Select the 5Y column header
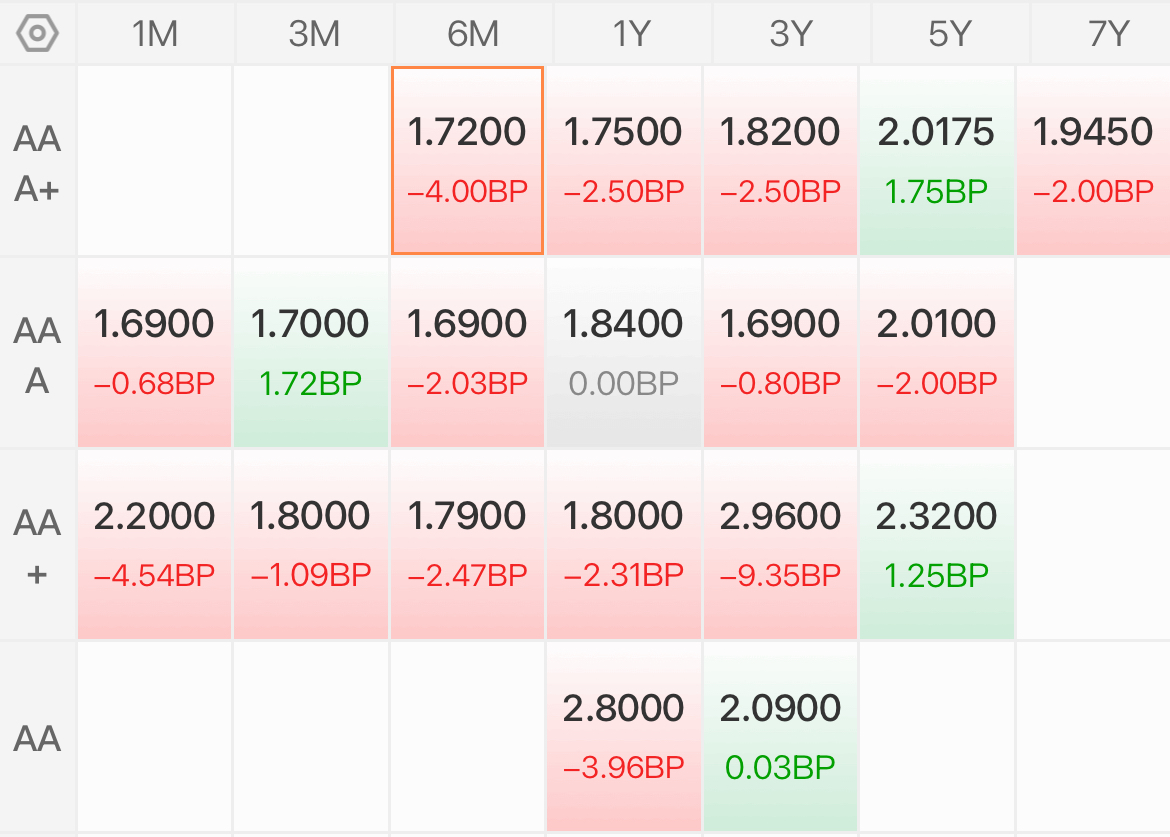1170x837 pixels. tap(950, 34)
